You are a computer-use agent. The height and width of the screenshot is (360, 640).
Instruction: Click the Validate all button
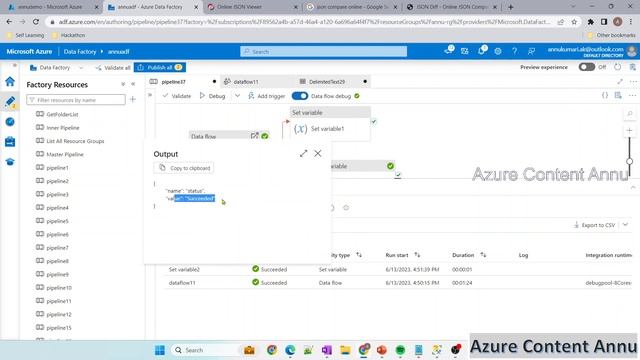tap(113, 67)
